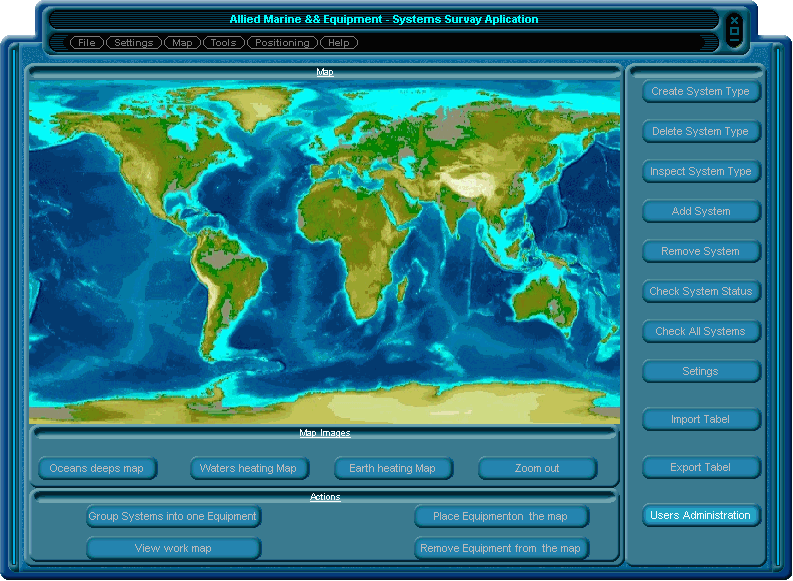Open the Map menu

pos(182,43)
